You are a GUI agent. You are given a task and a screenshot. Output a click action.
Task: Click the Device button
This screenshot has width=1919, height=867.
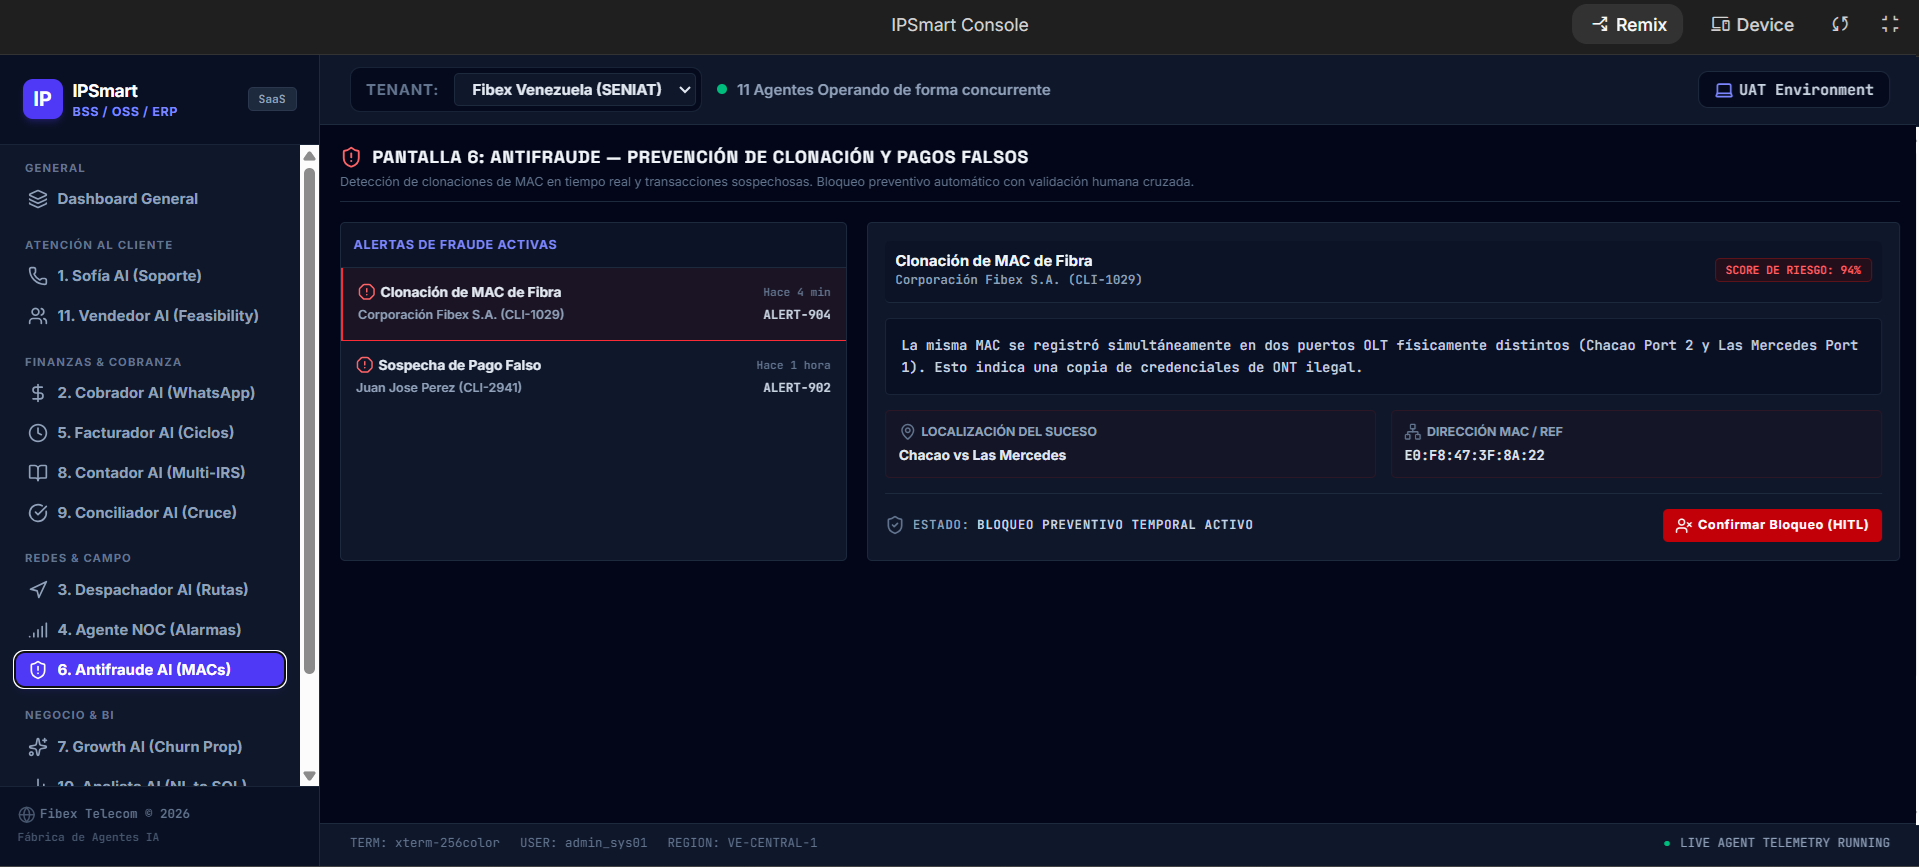coord(1752,24)
